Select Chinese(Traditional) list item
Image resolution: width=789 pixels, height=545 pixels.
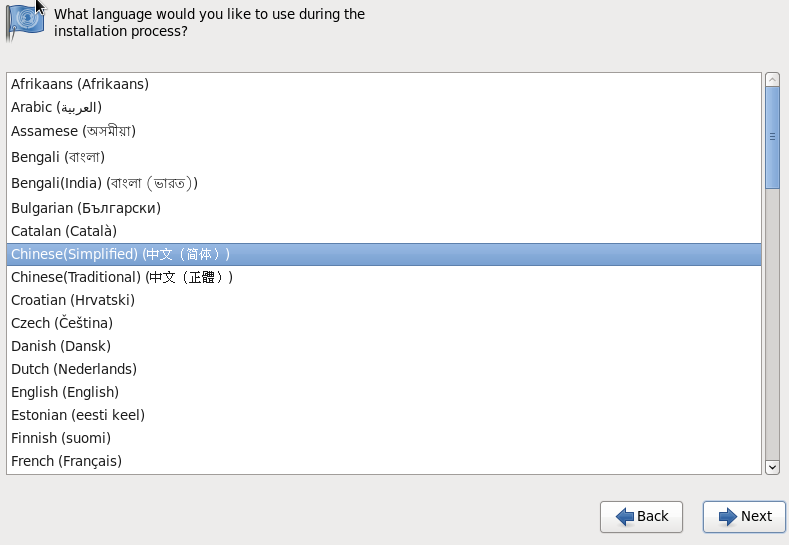click(x=384, y=277)
